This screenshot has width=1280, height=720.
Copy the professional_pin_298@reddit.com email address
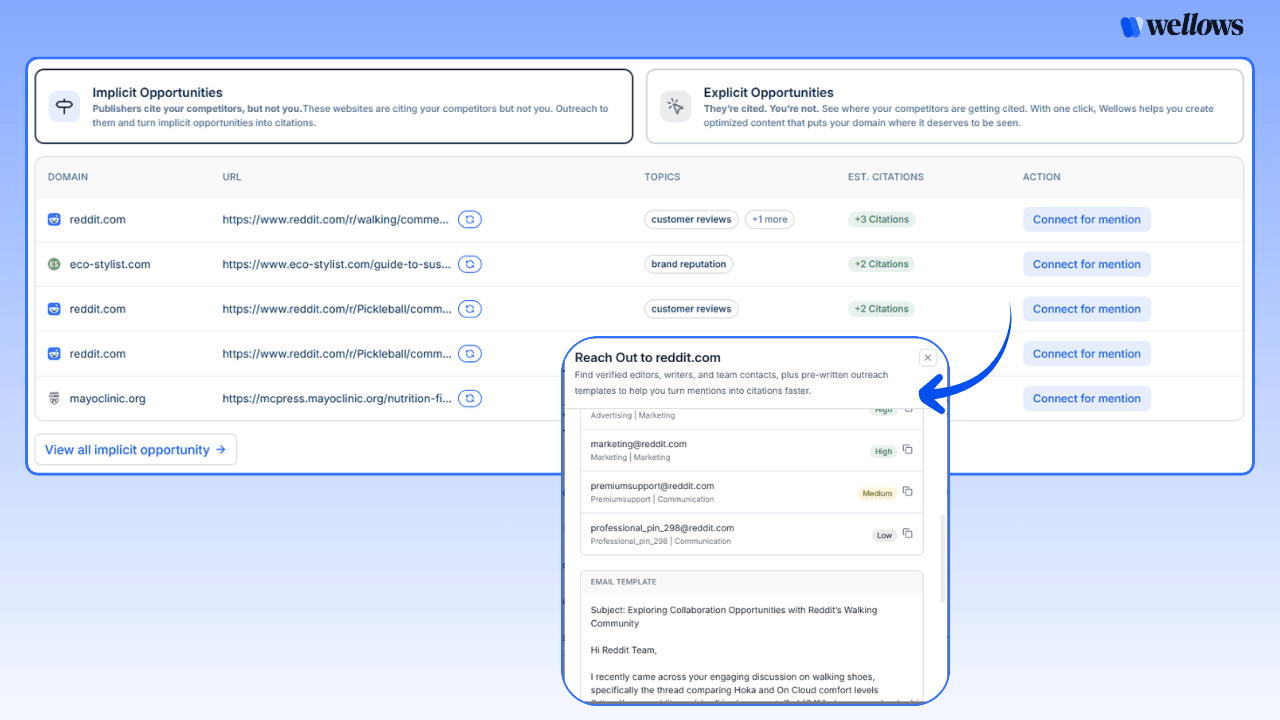pyautogui.click(x=908, y=533)
